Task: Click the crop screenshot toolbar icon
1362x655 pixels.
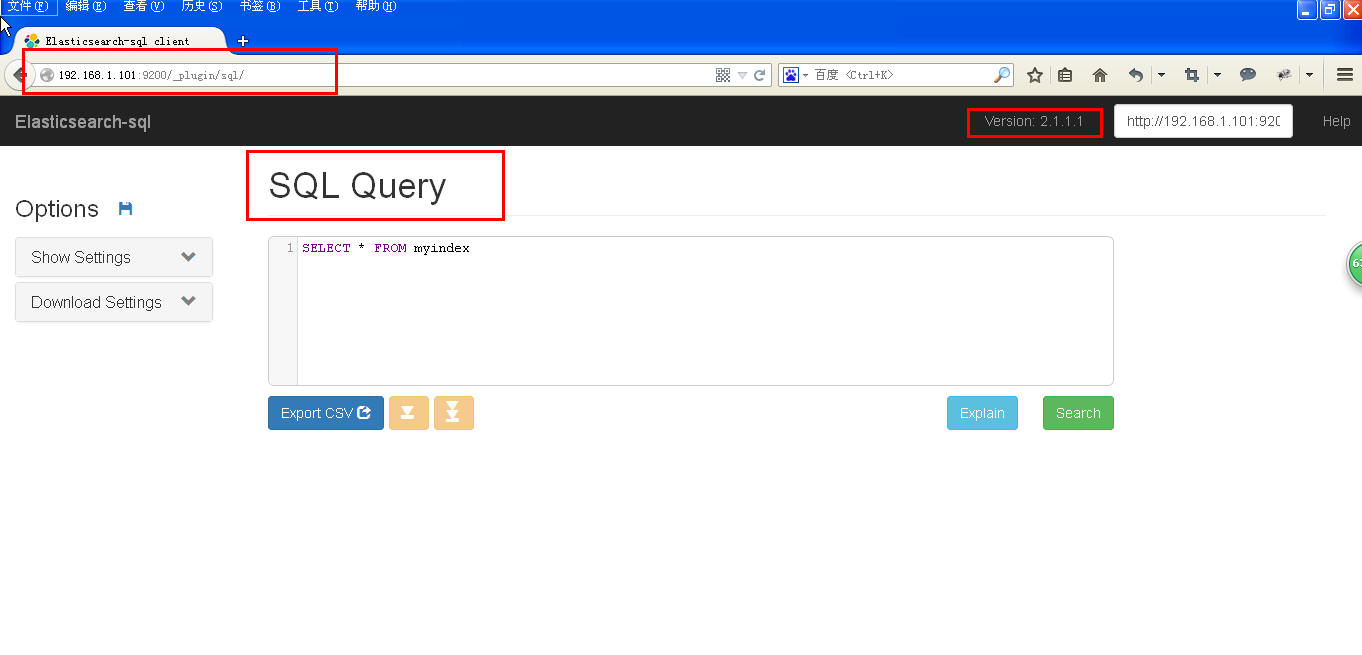Action: (x=1191, y=75)
